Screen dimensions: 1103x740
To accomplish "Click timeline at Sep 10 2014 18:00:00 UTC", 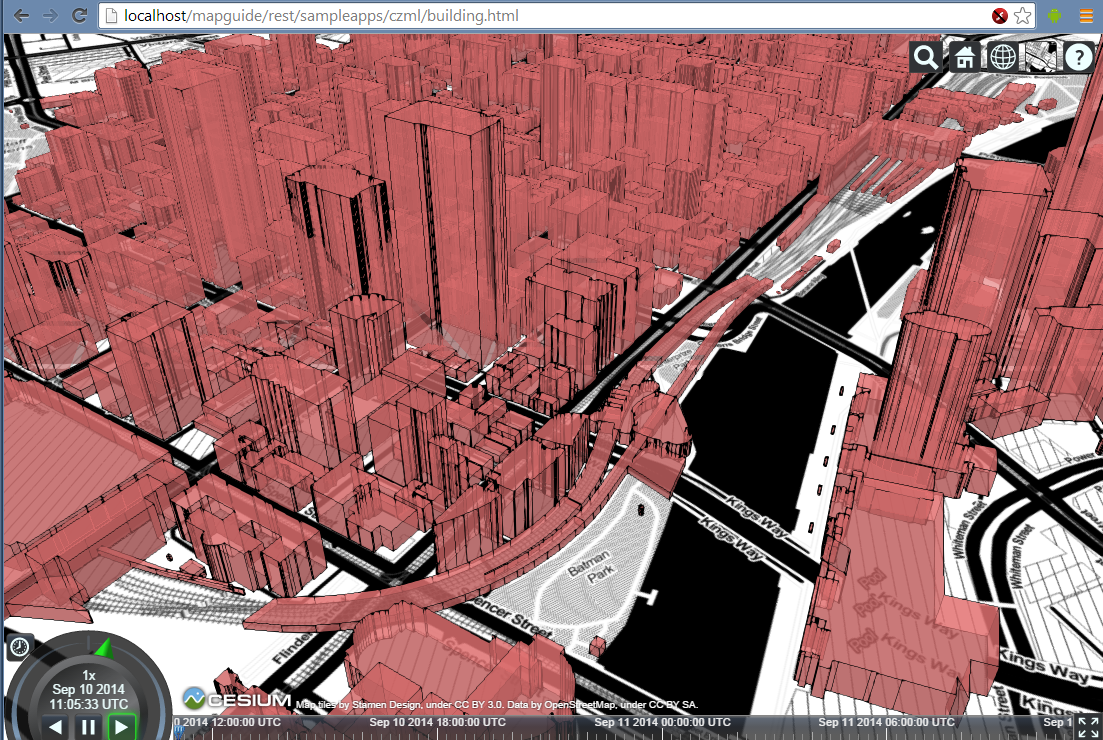I will pyautogui.click(x=437, y=722).
